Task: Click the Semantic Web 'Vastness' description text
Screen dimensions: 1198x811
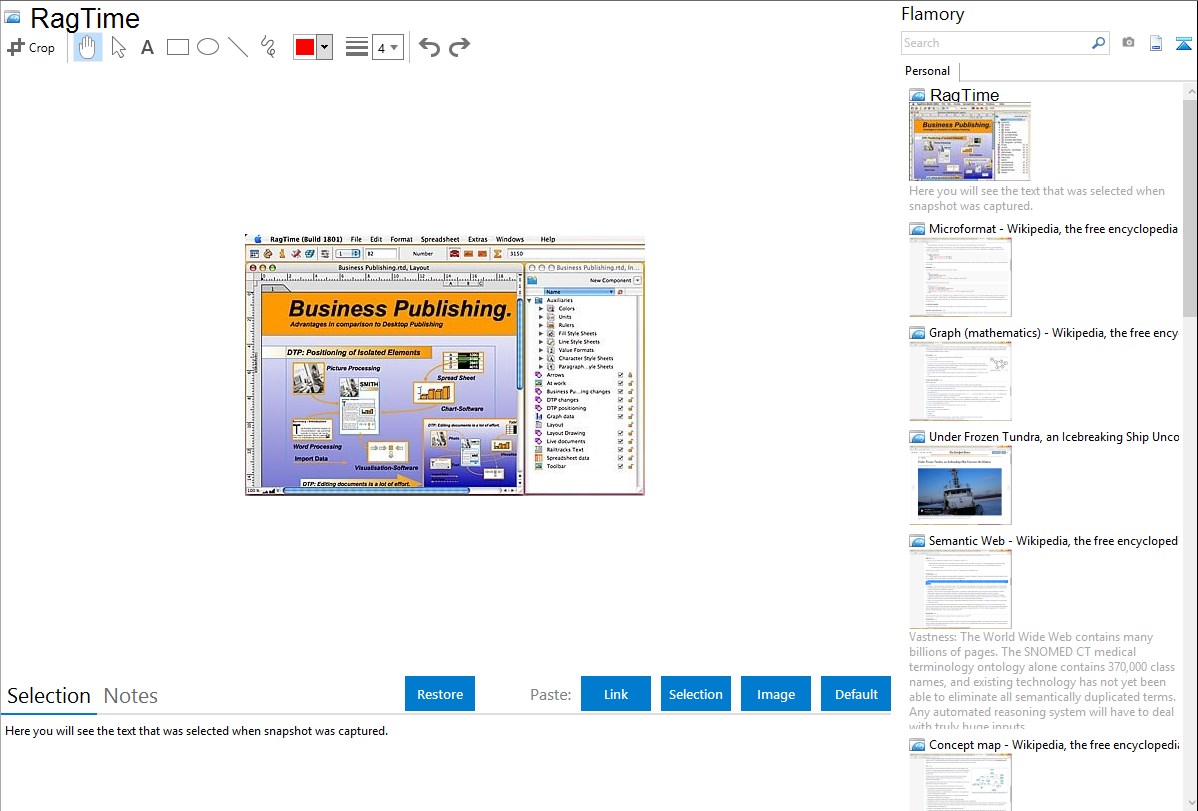Action: pyautogui.click(x=1042, y=681)
